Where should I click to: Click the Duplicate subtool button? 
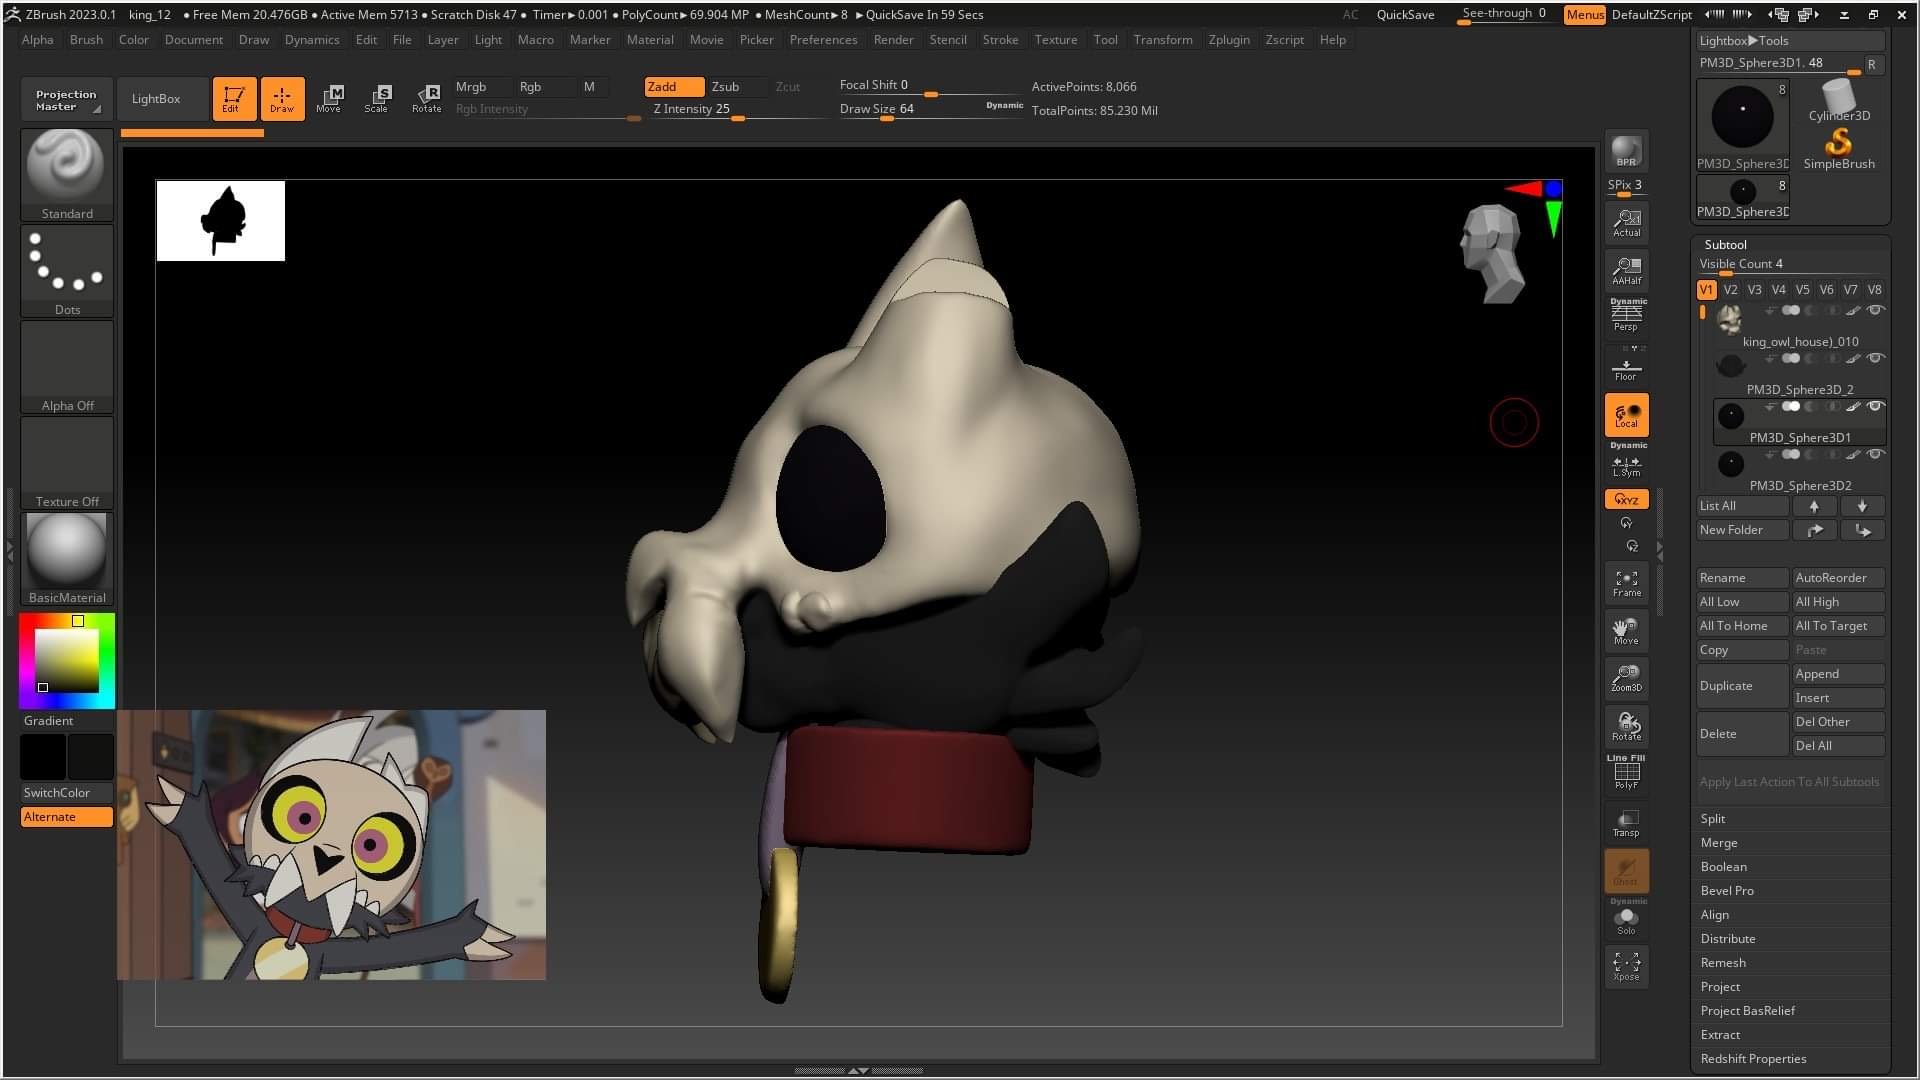(1741, 686)
